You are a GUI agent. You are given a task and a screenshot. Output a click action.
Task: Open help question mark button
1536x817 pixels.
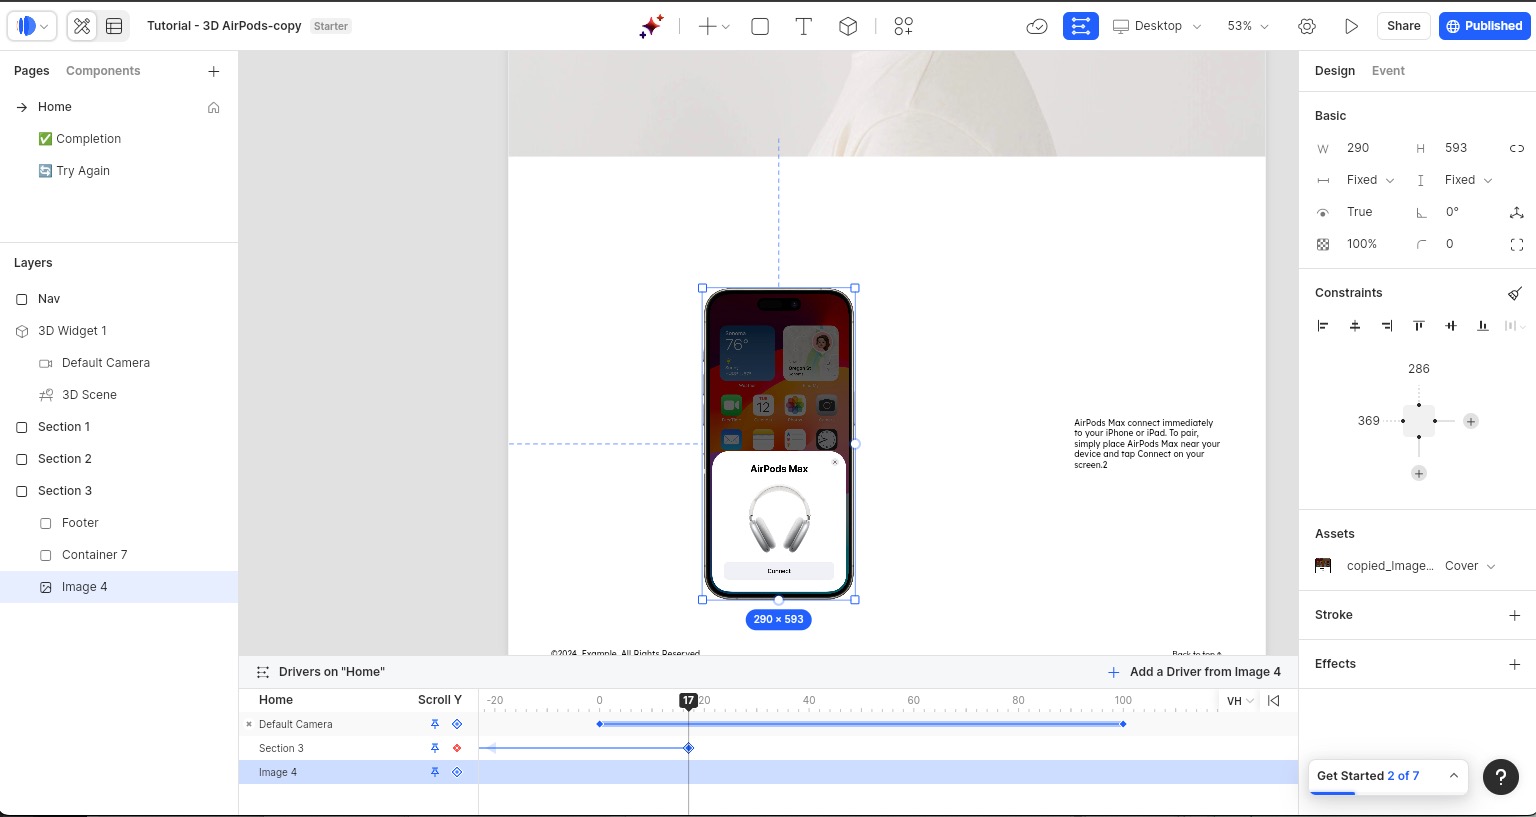coord(1501,776)
